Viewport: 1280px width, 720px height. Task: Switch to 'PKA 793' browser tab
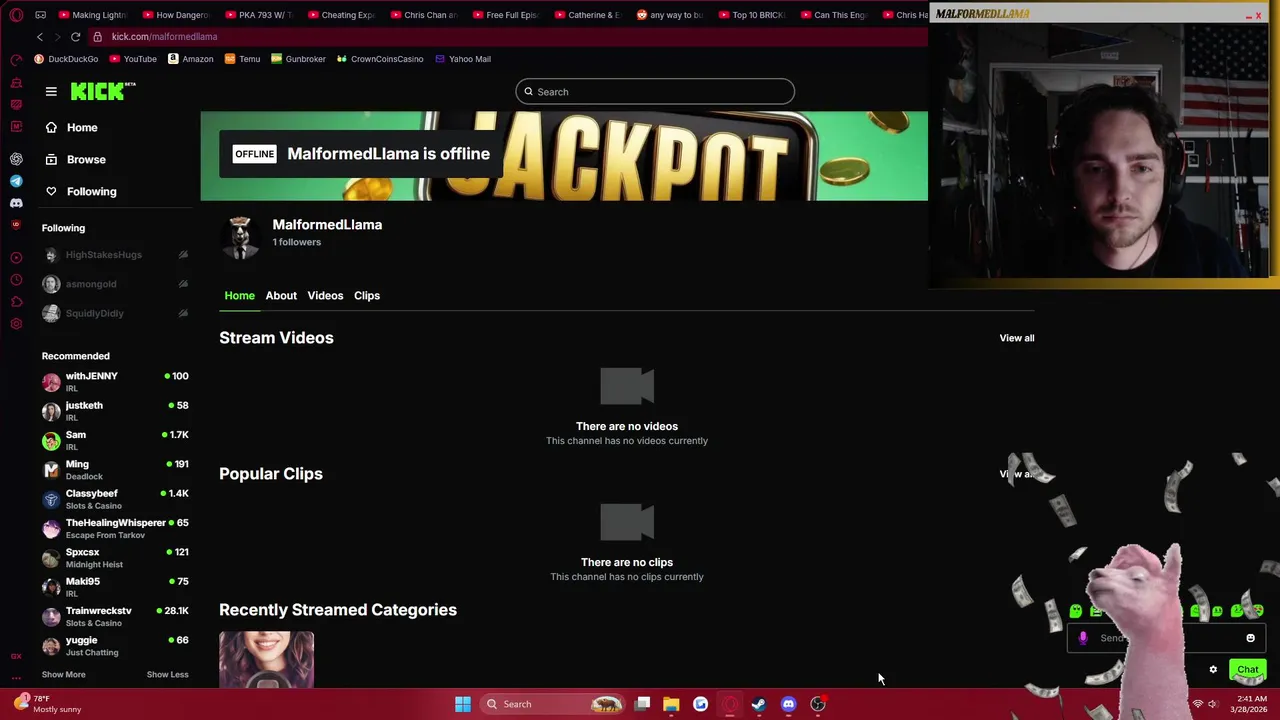[258, 15]
